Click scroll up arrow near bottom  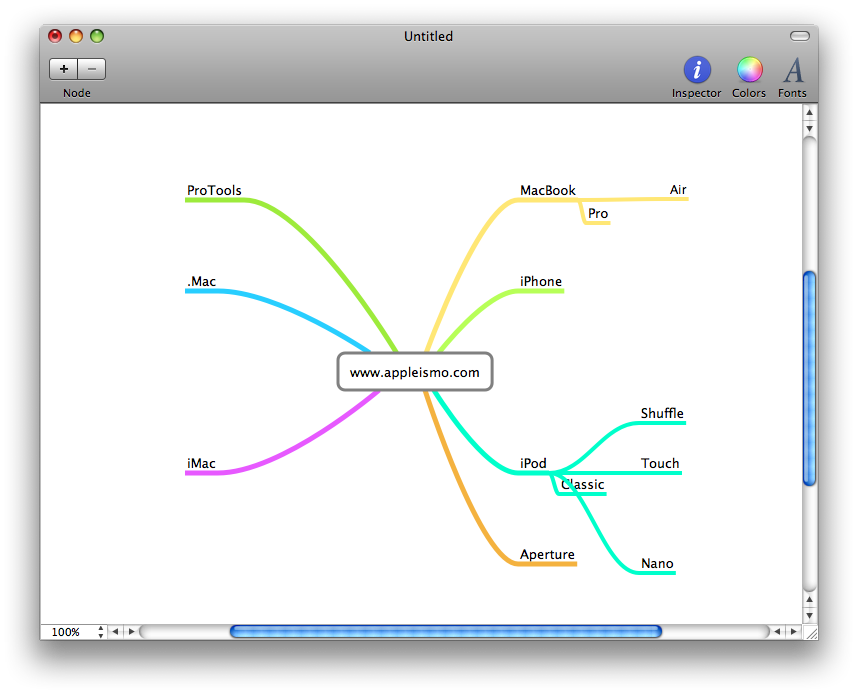click(x=810, y=600)
